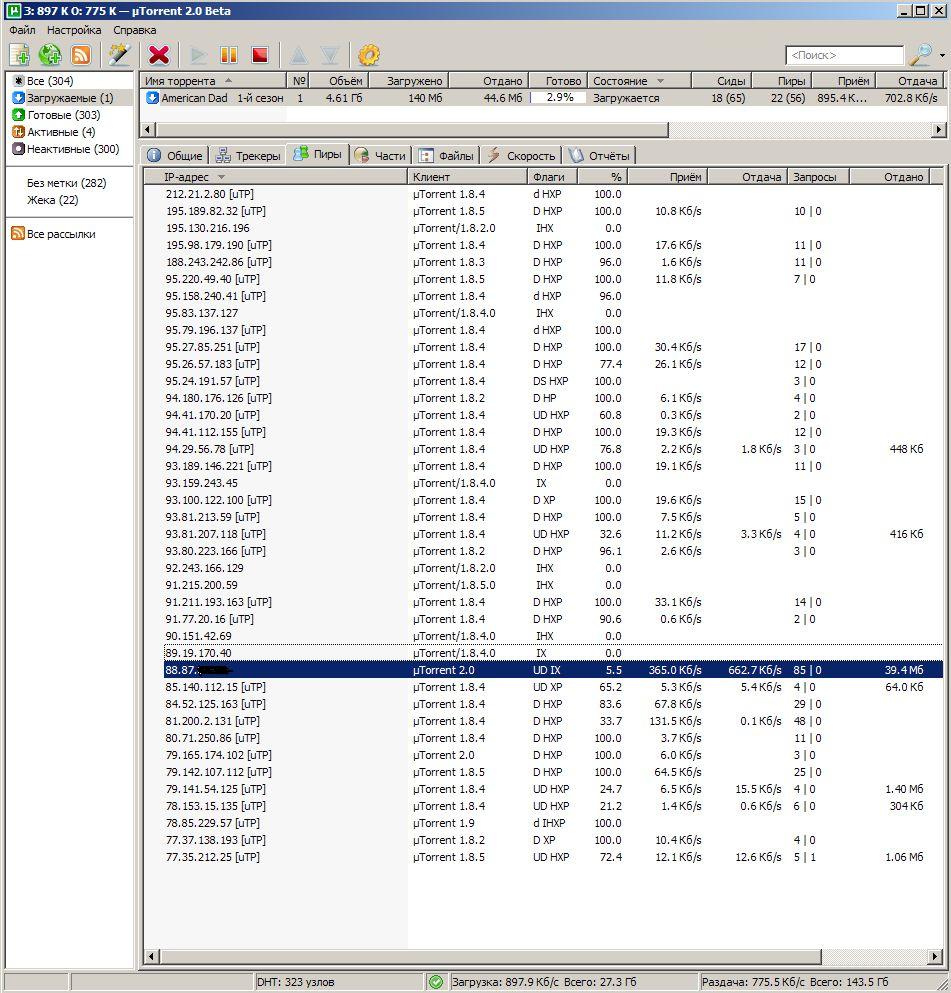Open Preferences via the gear icon
This screenshot has height=993, width=951.
coord(369,55)
